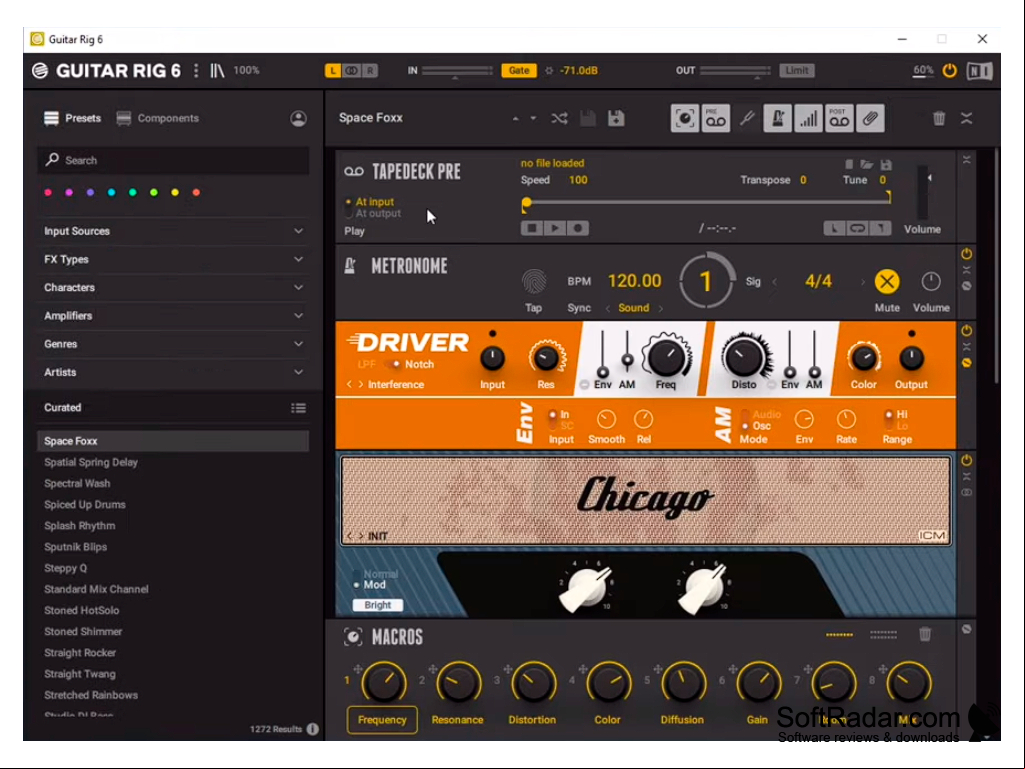Image resolution: width=1025 pixels, height=769 pixels.
Task: Toggle Macros view icon in toolbar
Action: (684, 118)
